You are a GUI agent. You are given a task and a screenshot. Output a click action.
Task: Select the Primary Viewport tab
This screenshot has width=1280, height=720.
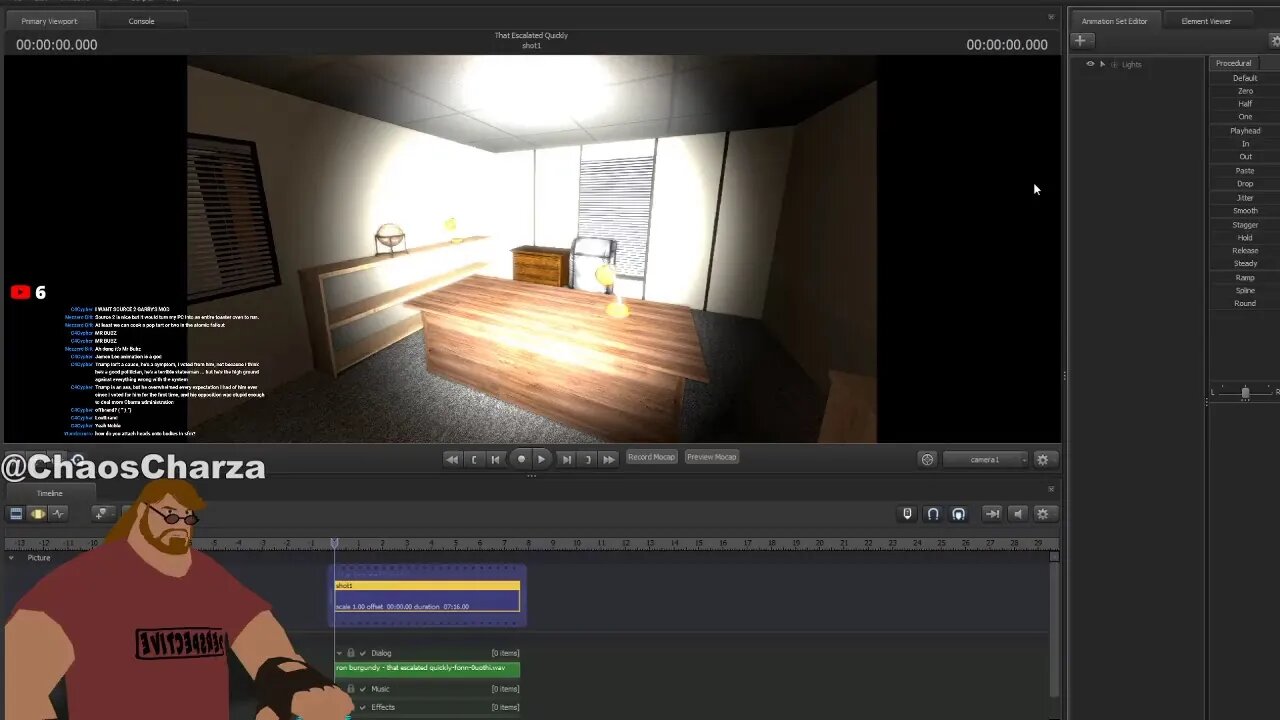(49, 20)
